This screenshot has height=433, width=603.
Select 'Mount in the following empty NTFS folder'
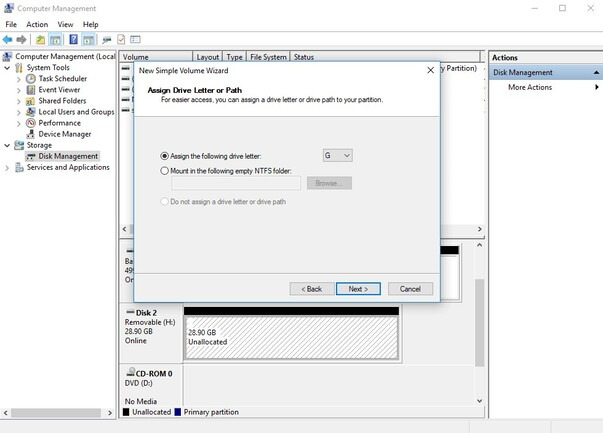coord(164,171)
